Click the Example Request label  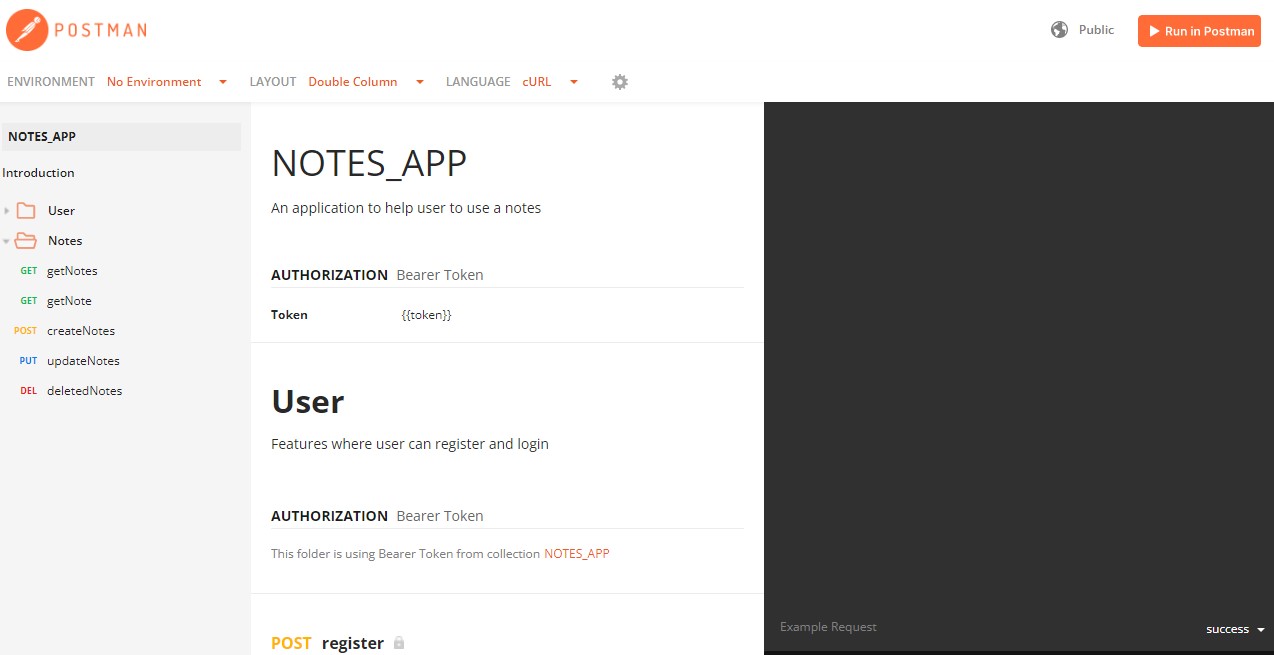coord(828,627)
